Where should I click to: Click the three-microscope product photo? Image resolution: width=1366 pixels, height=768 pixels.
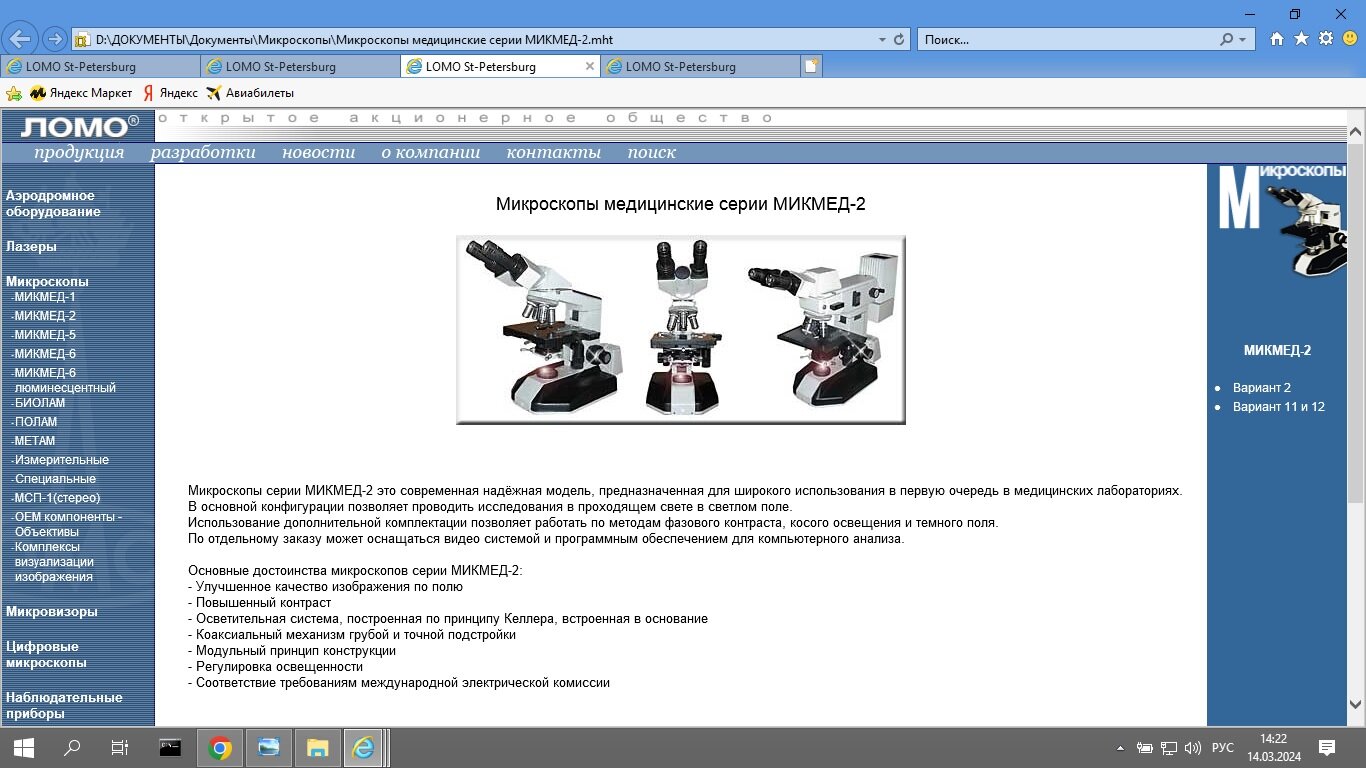tap(681, 330)
